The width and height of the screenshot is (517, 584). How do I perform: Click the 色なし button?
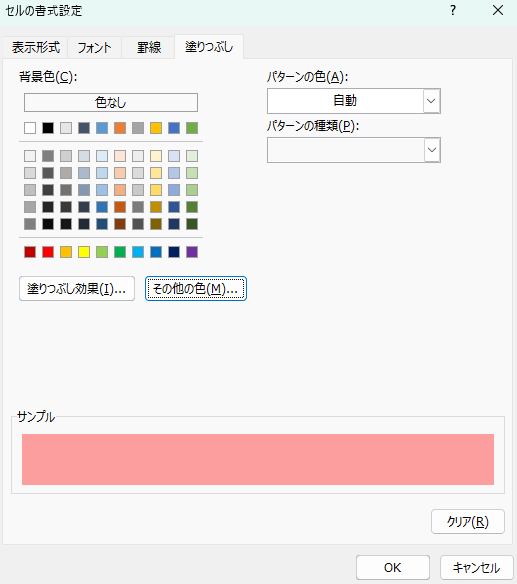coord(111,102)
